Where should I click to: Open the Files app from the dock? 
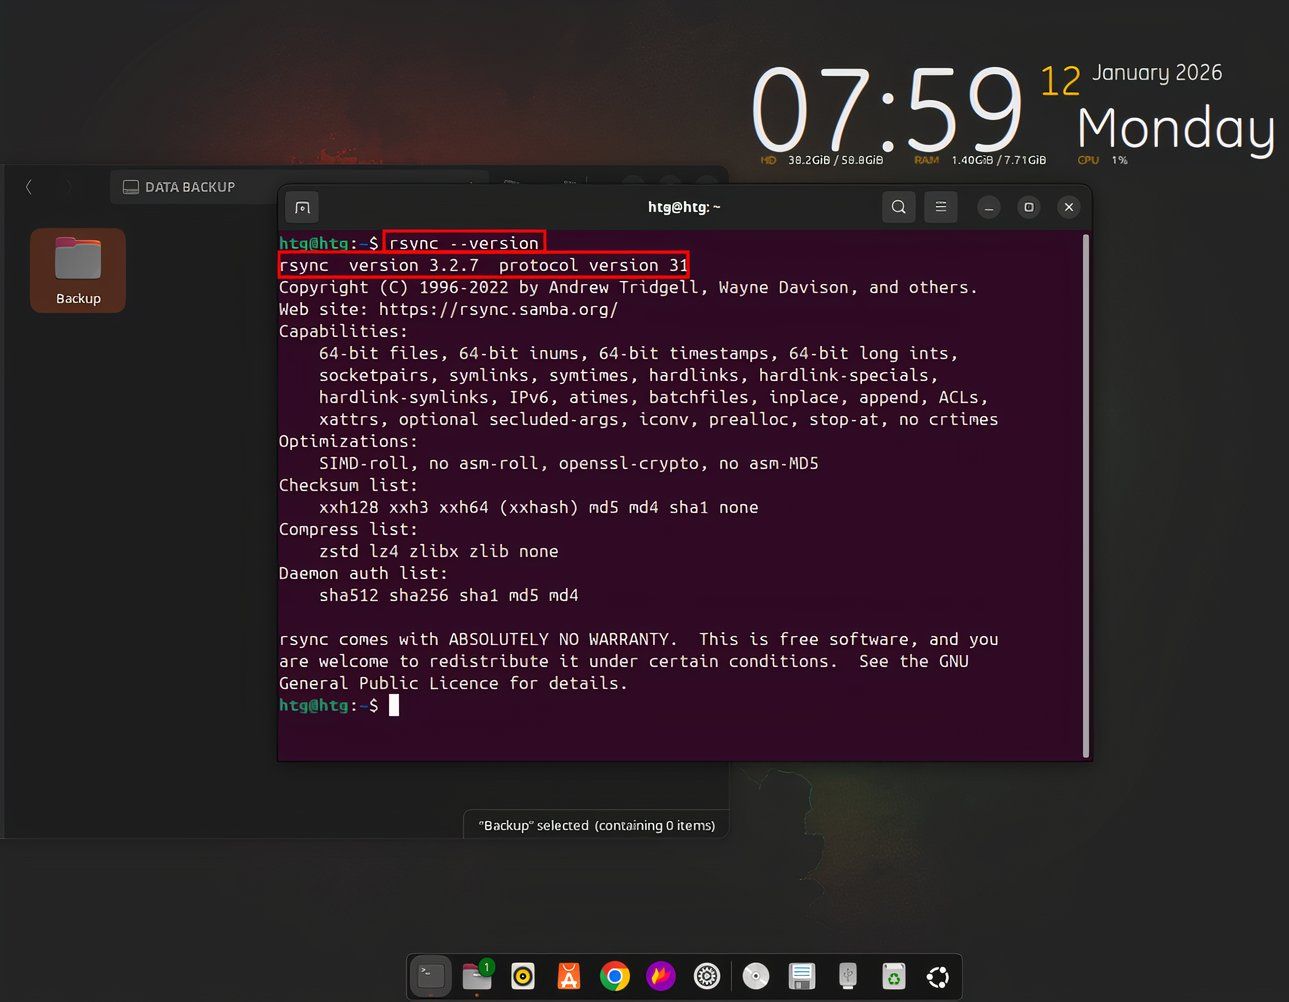tap(477, 975)
